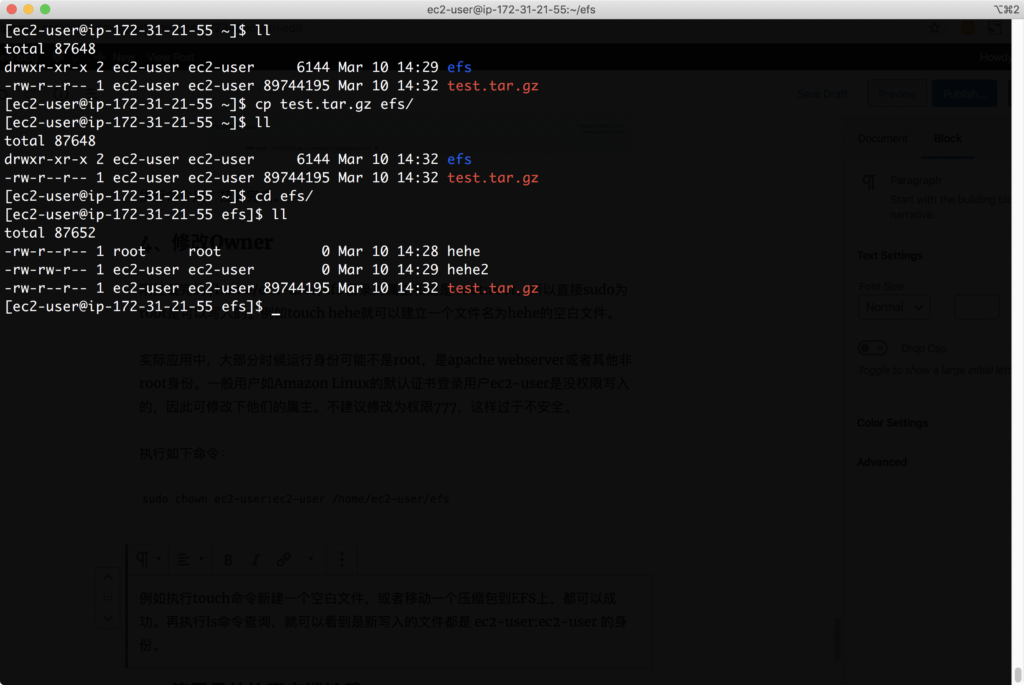The width and height of the screenshot is (1024, 685).
Task: Toggle bold formatting in block toolbar
Action: tap(228, 559)
